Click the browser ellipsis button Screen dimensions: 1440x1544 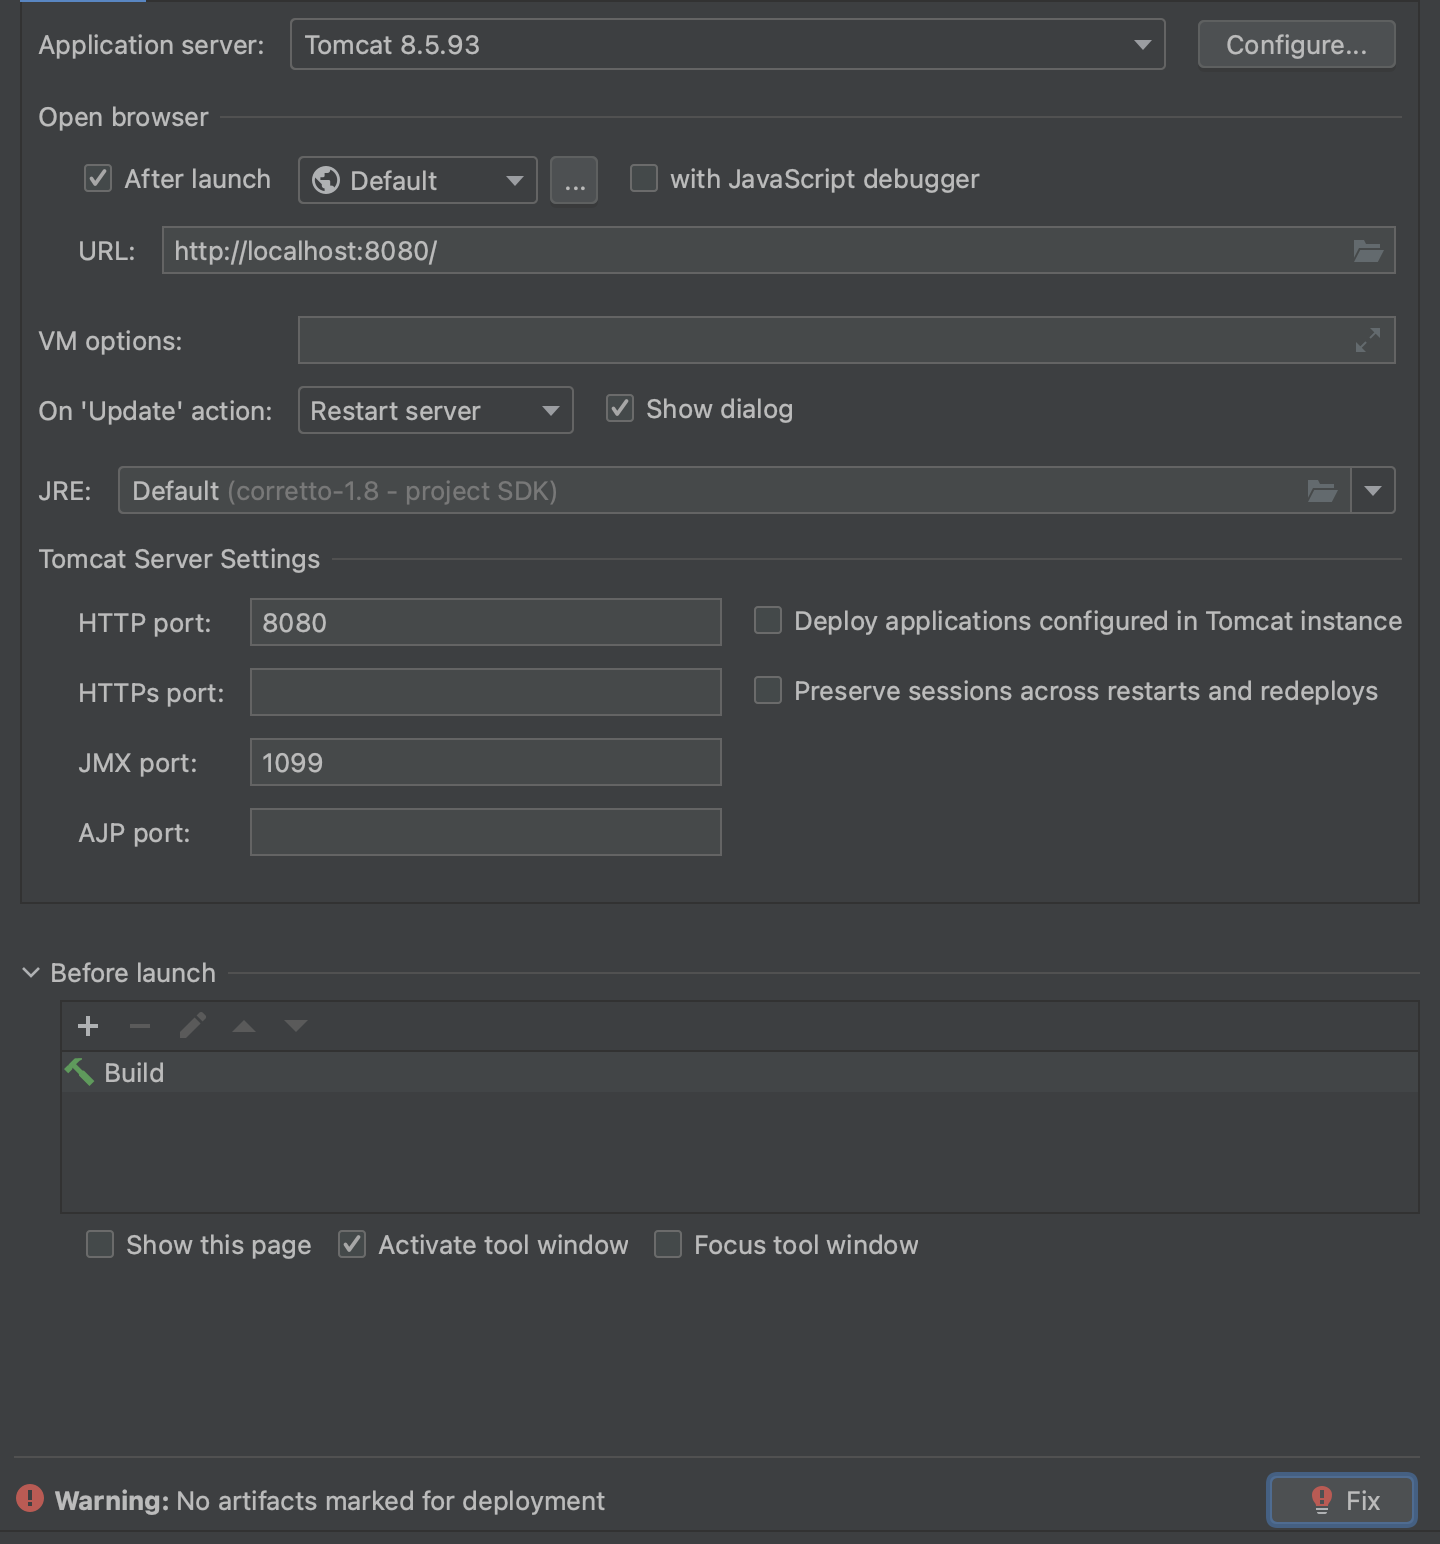pyautogui.click(x=574, y=180)
